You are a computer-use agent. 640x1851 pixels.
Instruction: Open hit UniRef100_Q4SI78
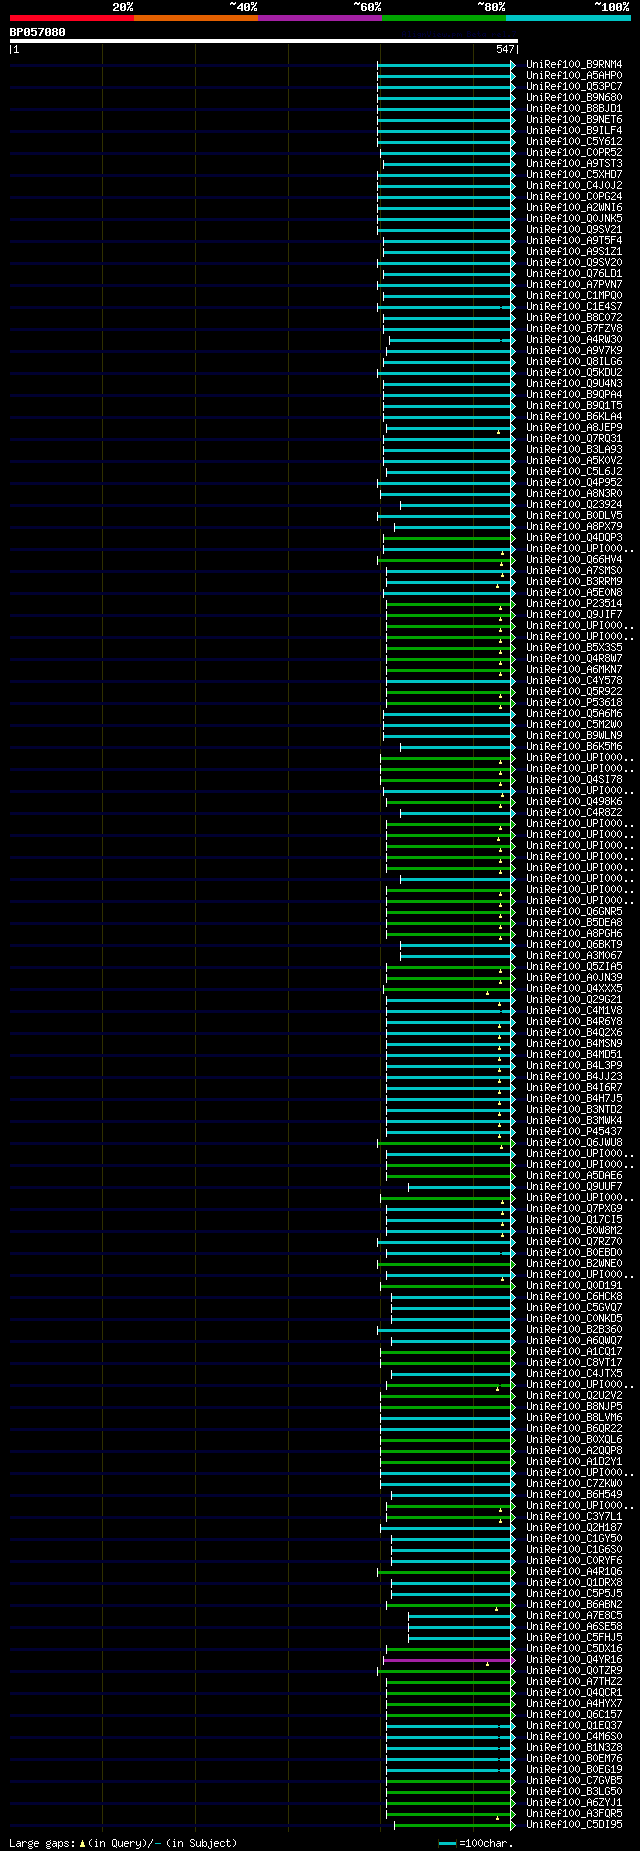574,779
